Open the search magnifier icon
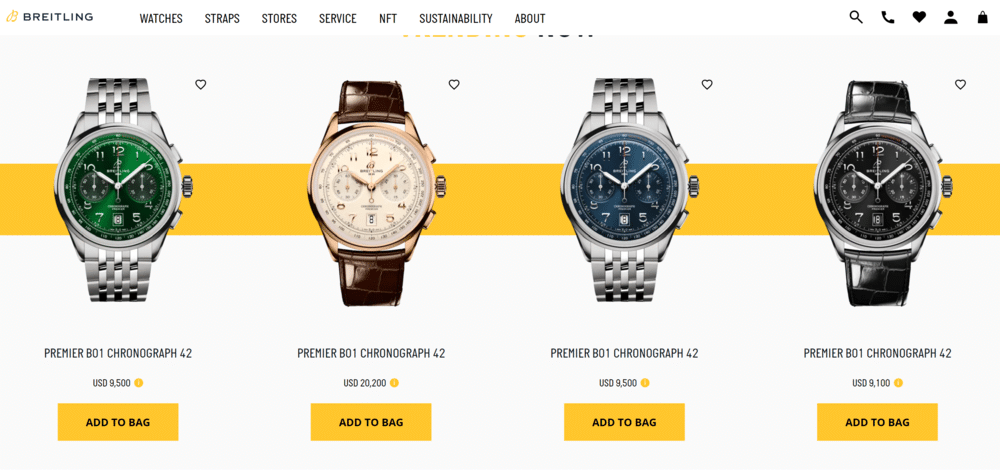This screenshot has width=1000, height=470. coord(856,17)
